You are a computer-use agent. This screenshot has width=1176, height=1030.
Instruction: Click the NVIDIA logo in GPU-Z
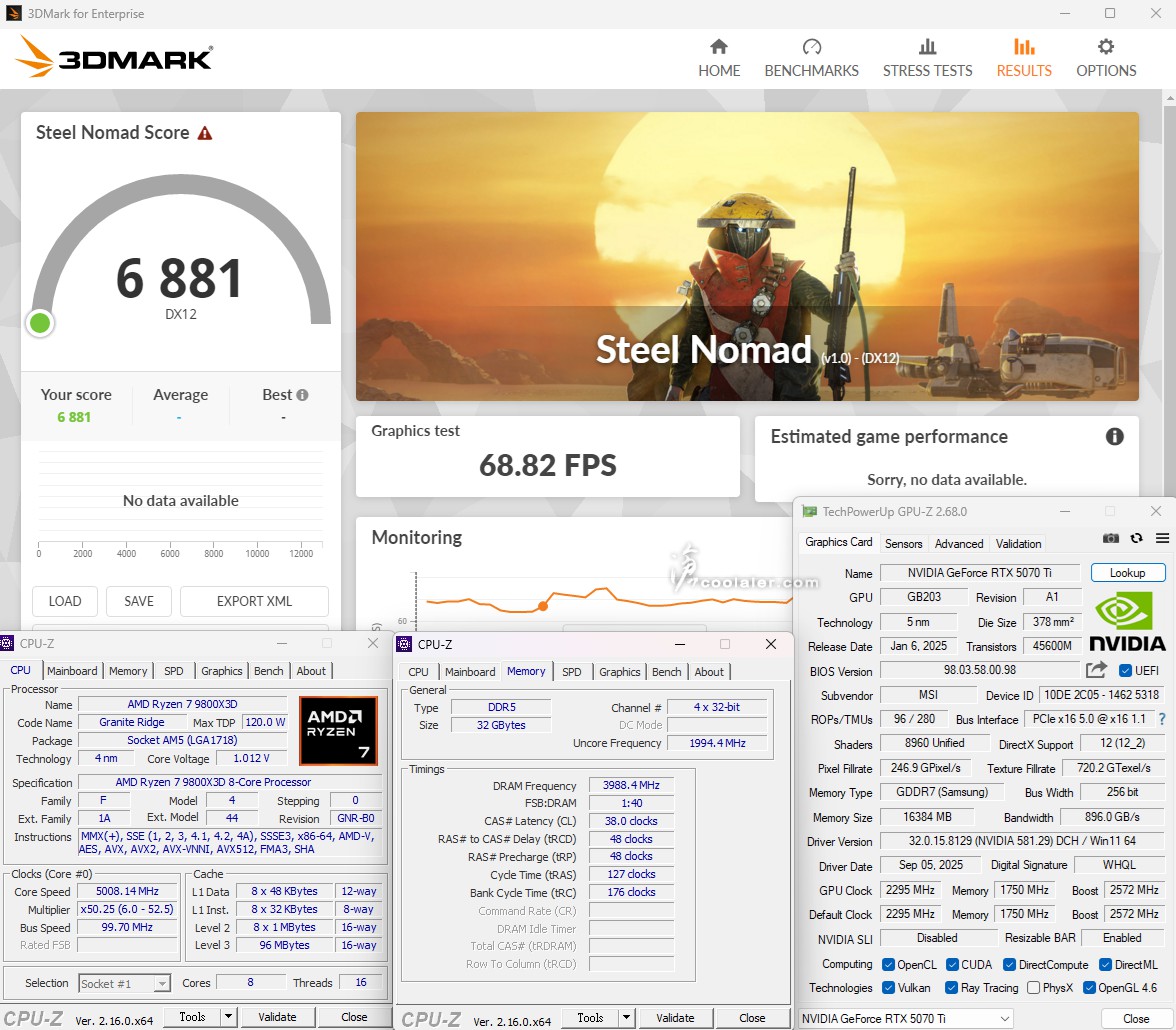1127,622
